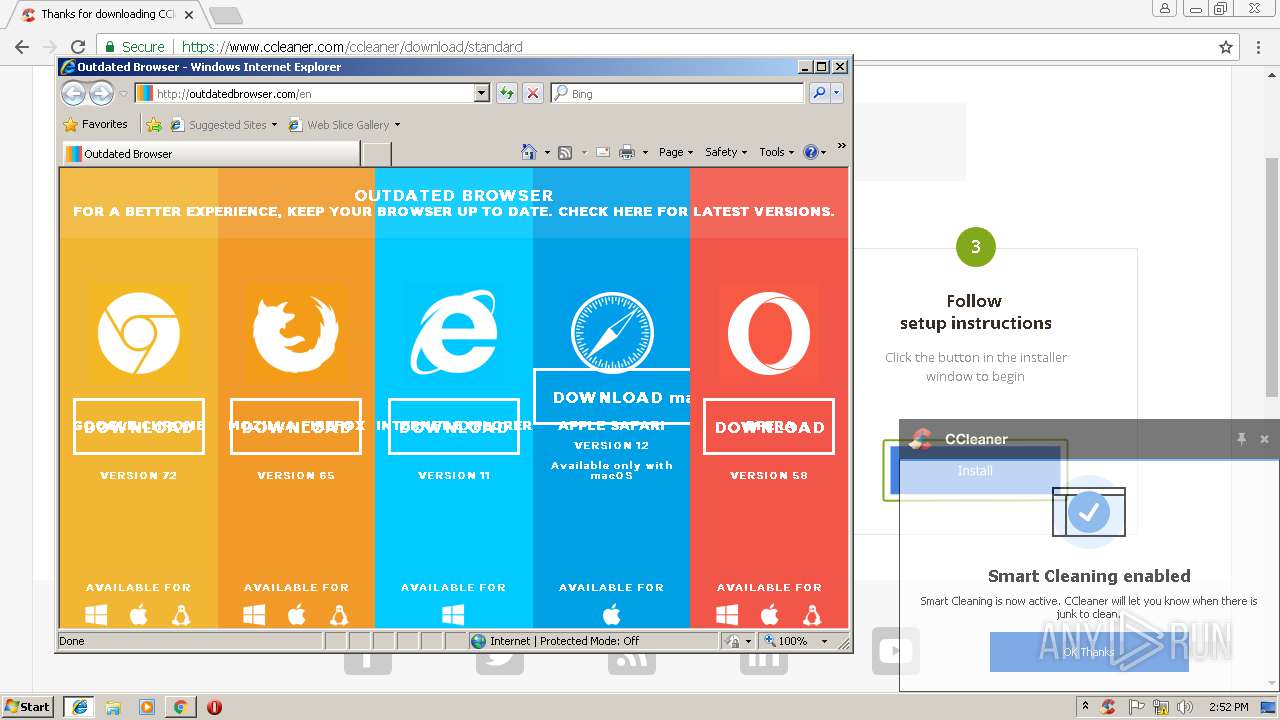Open the Tools menu in IE
1280x720 pixels.
(776, 152)
